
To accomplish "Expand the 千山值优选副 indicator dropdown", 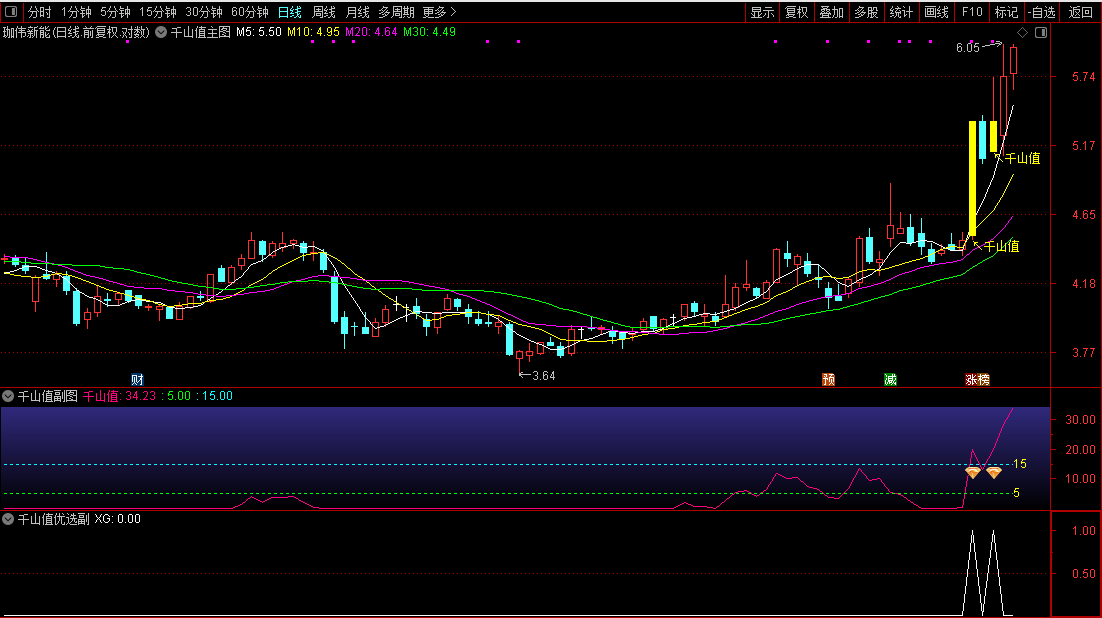I will tap(8, 519).
